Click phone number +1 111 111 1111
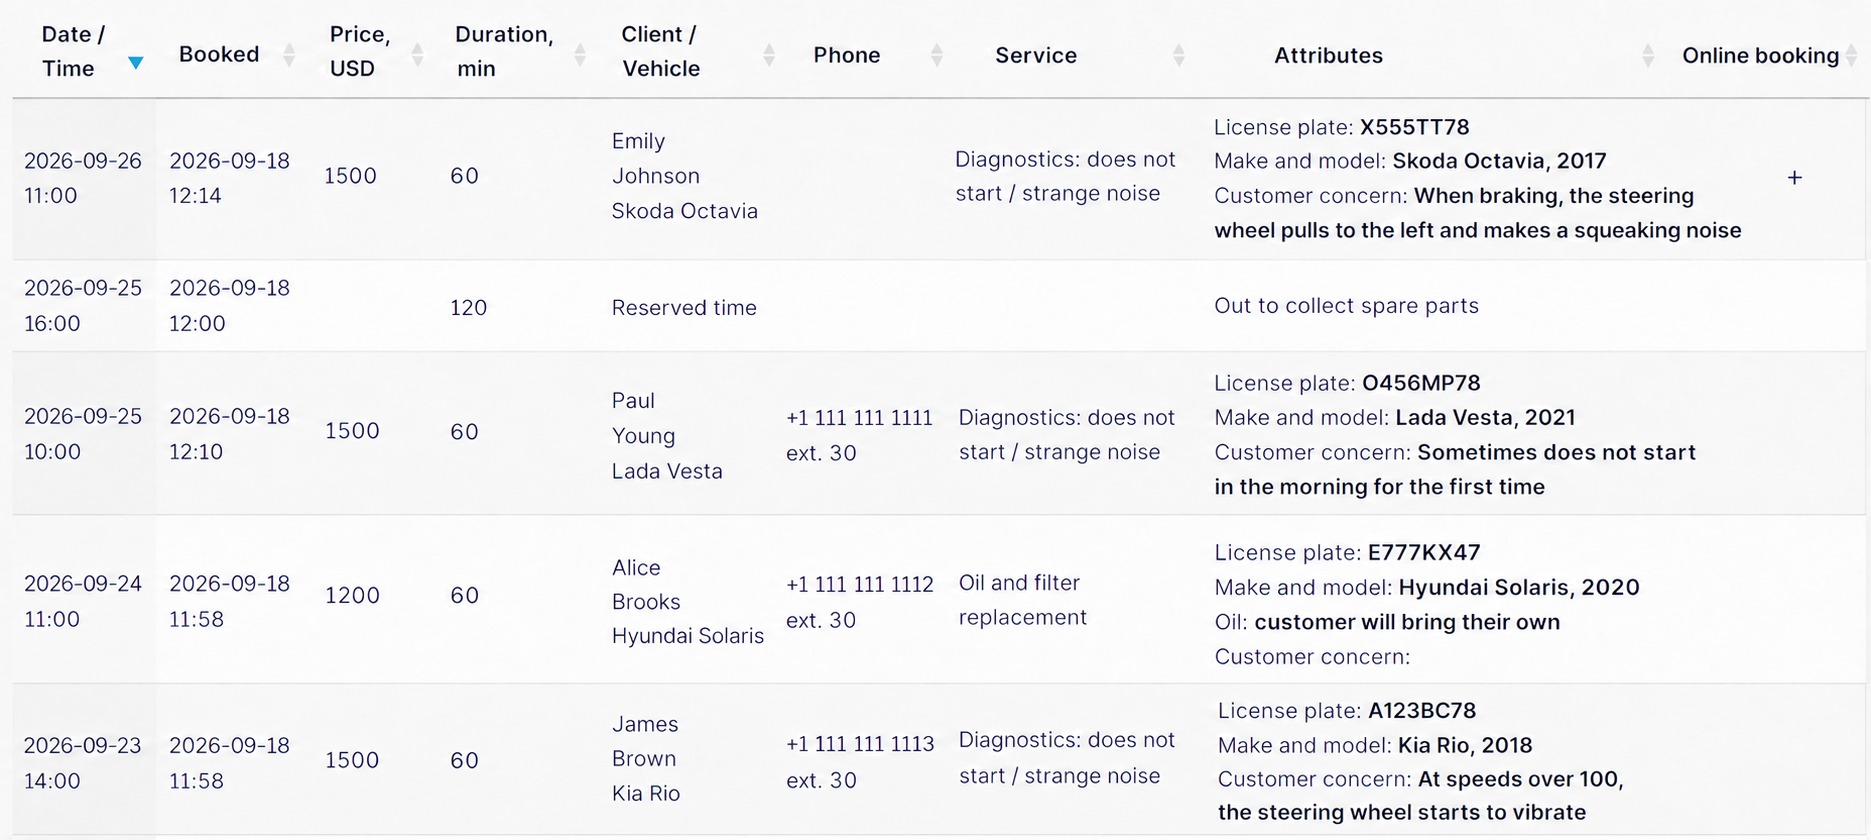Image resolution: width=1871 pixels, height=840 pixels. tap(859, 417)
